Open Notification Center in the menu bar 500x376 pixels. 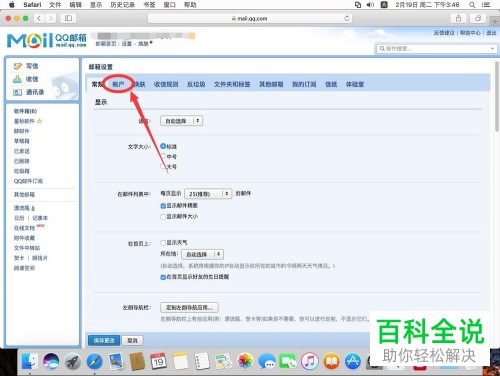click(486, 5)
